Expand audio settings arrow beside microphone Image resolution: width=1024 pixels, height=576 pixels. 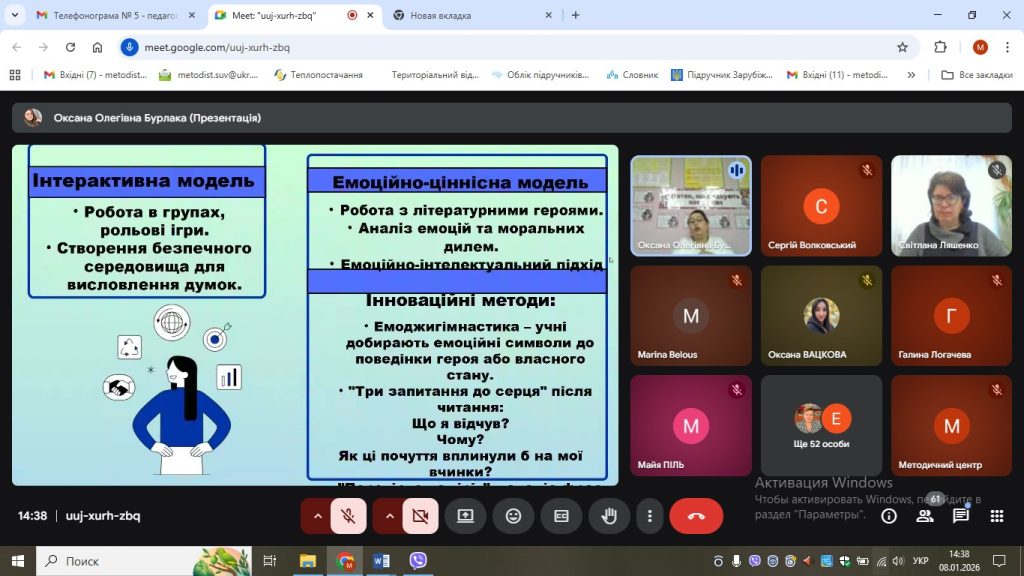[x=317, y=516]
